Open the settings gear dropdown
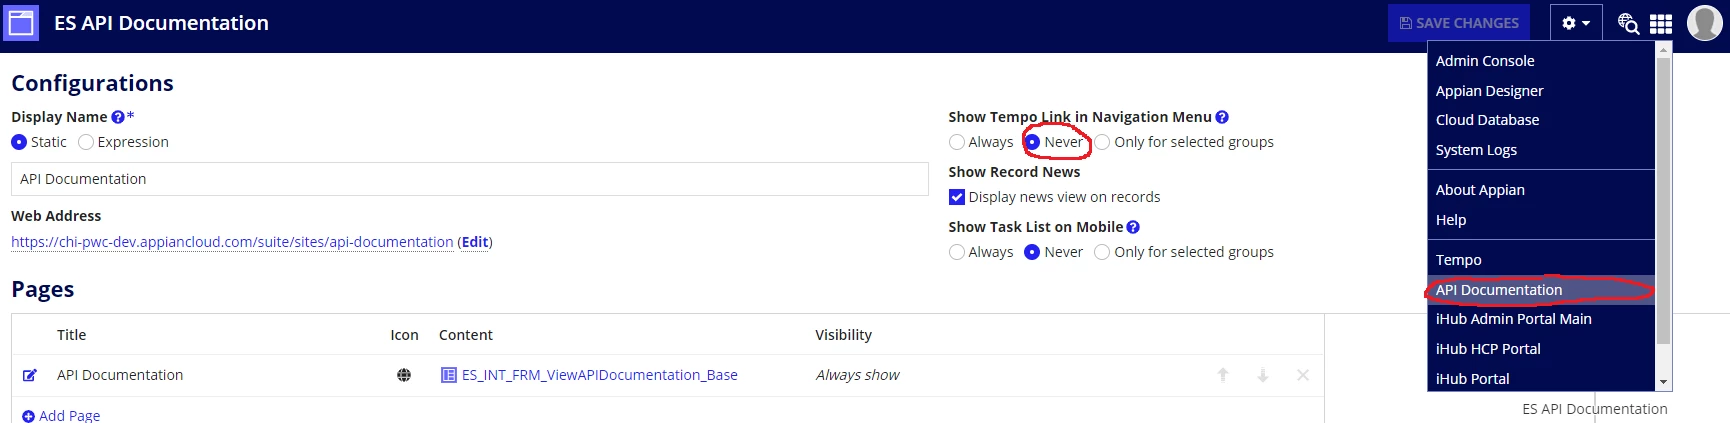 click(1576, 23)
